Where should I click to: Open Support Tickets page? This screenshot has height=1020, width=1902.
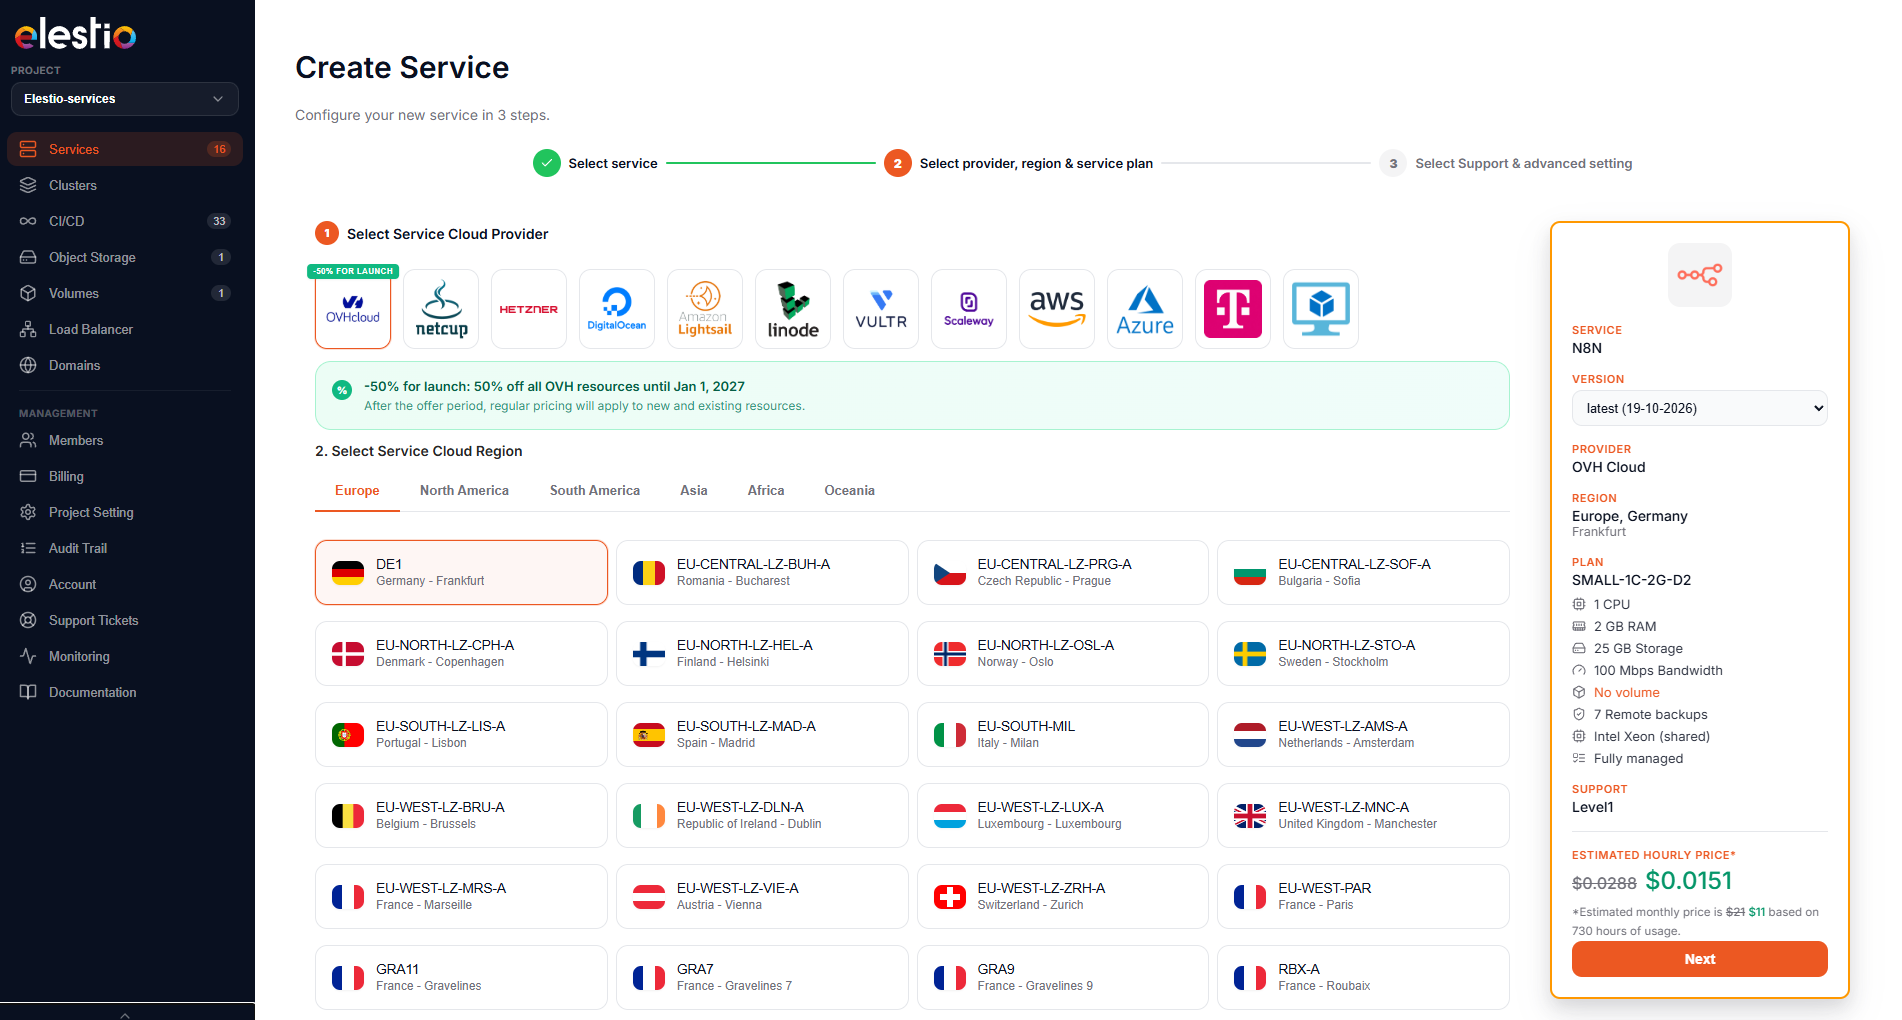pyautogui.click(x=125, y=620)
